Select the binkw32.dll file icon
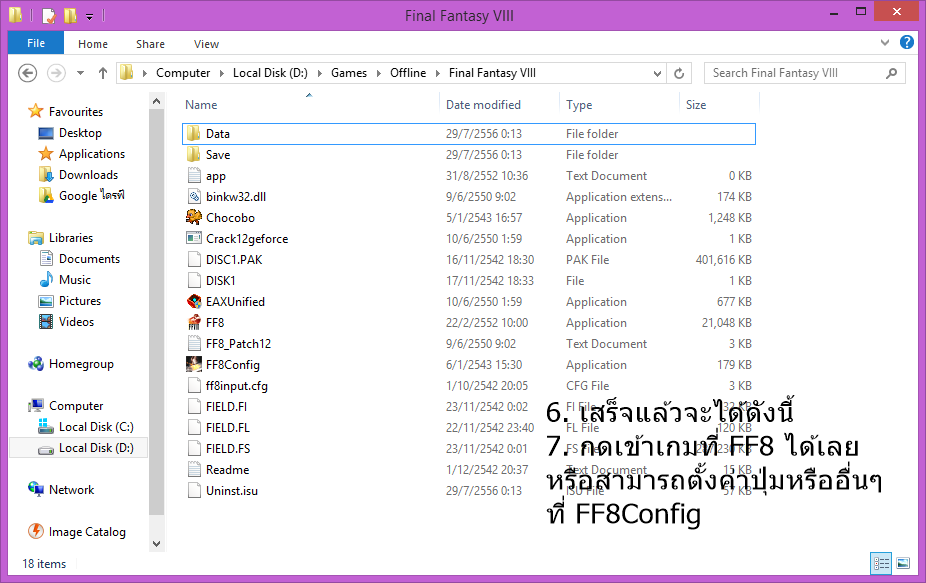 [194, 197]
